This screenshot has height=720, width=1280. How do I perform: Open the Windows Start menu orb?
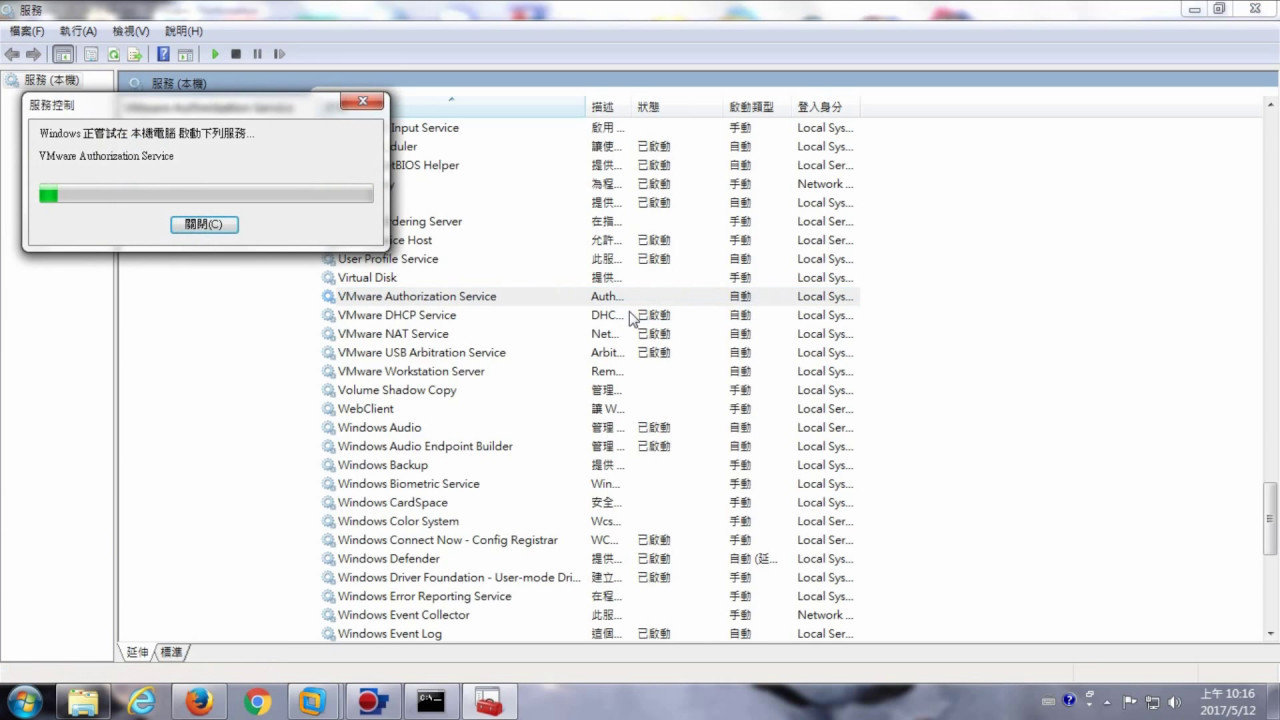point(24,701)
